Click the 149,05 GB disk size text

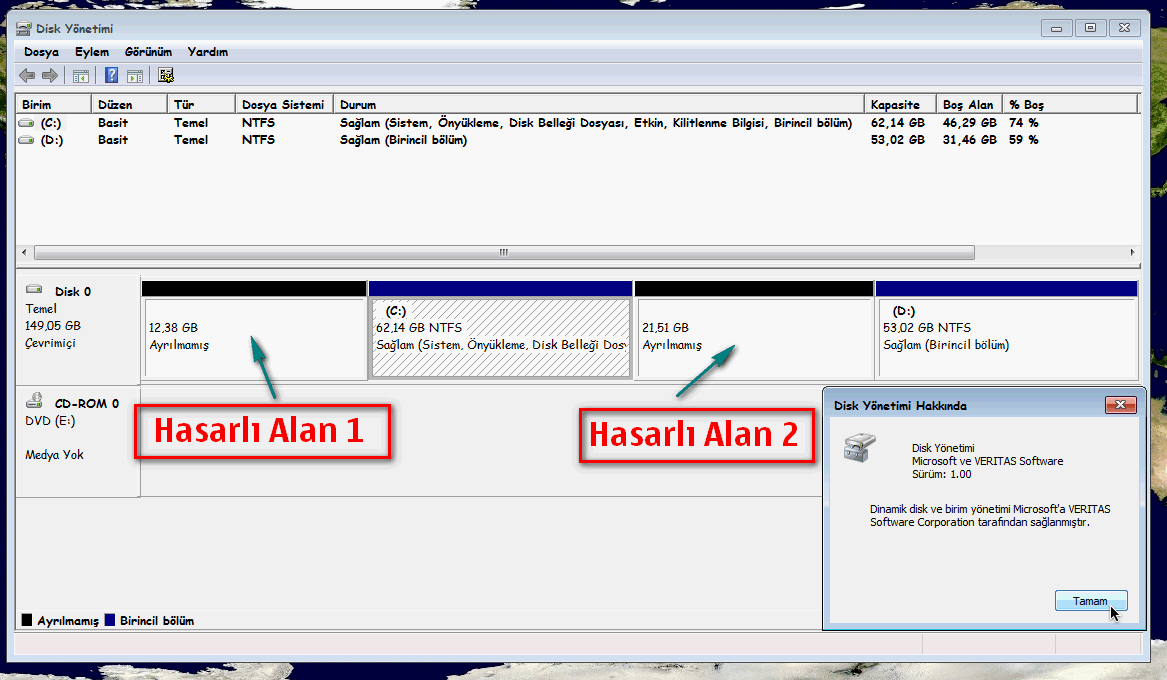tap(53, 326)
